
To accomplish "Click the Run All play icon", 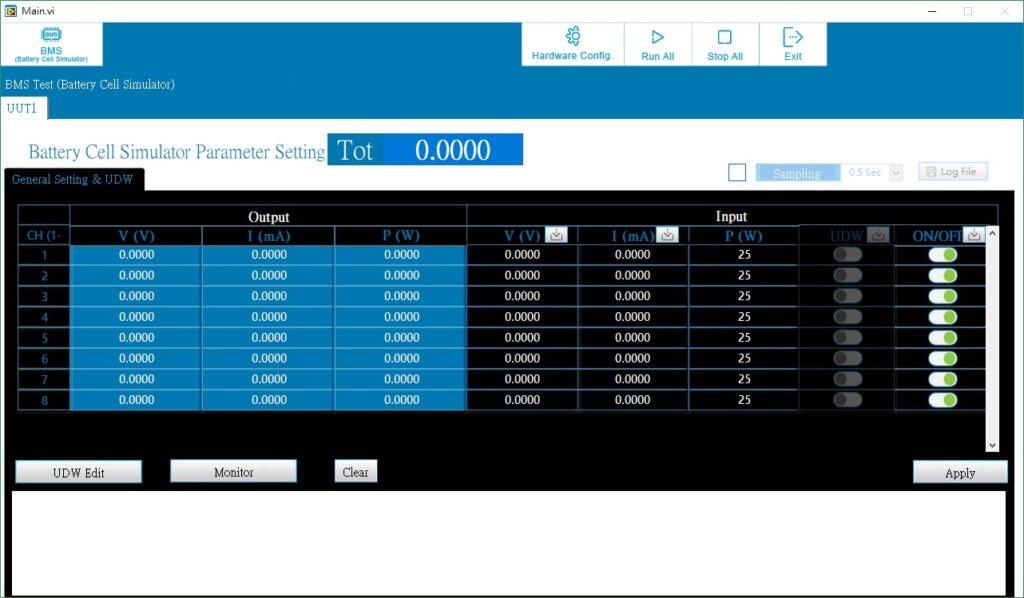I will [657, 37].
